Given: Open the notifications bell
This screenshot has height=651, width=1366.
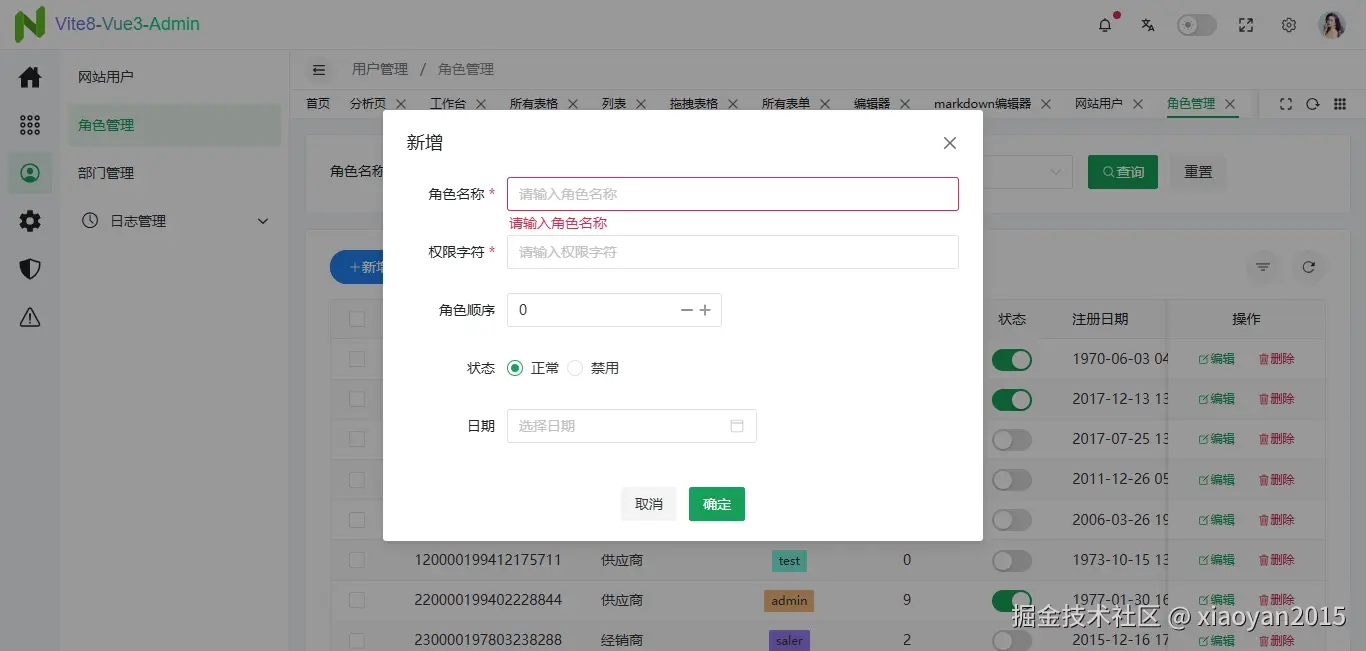Looking at the screenshot, I should pyautogui.click(x=1105, y=25).
